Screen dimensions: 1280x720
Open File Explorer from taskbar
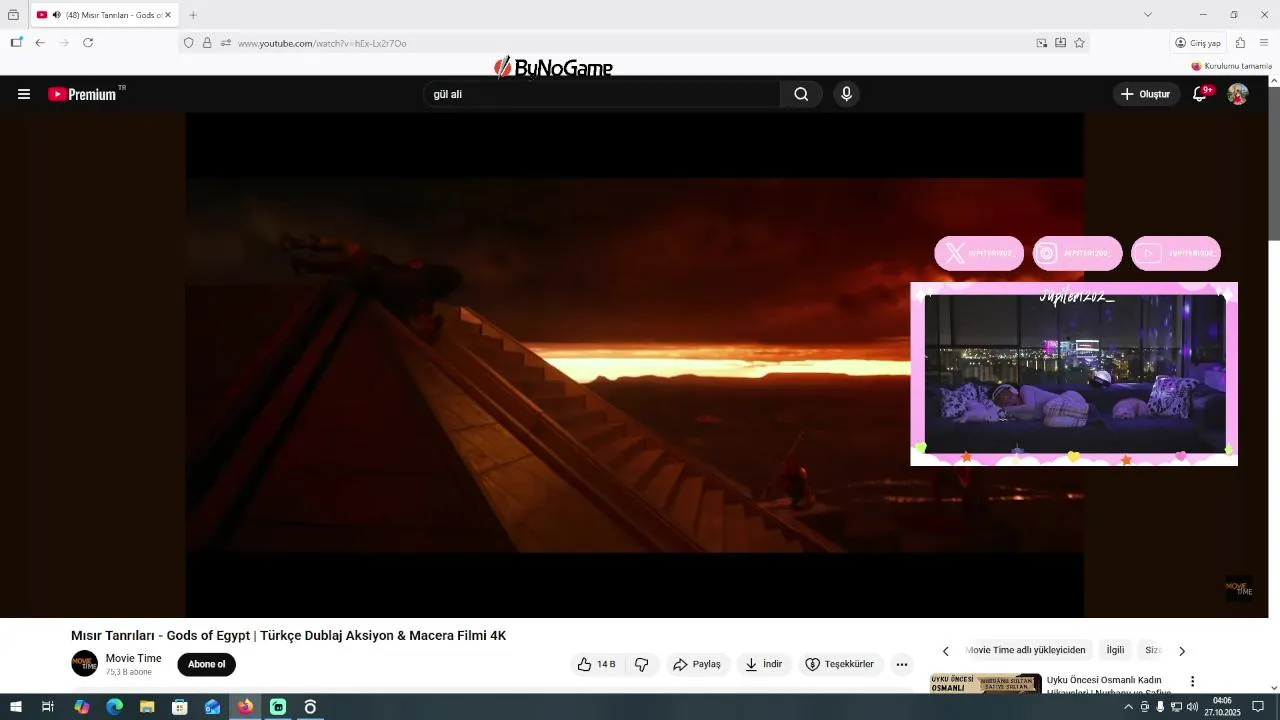click(x=147, y=707)
